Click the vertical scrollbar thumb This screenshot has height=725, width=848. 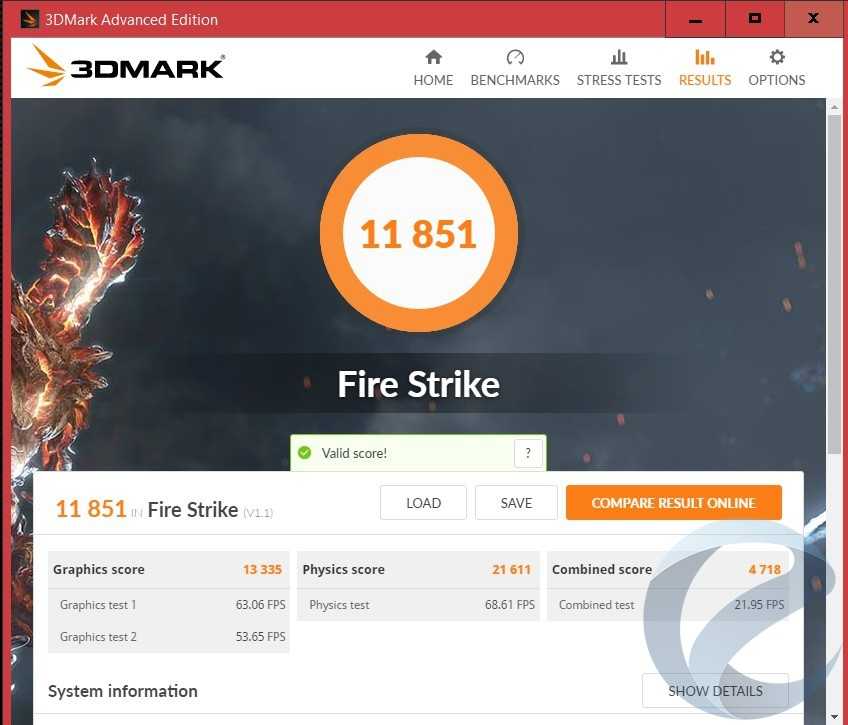pos(834,280)
